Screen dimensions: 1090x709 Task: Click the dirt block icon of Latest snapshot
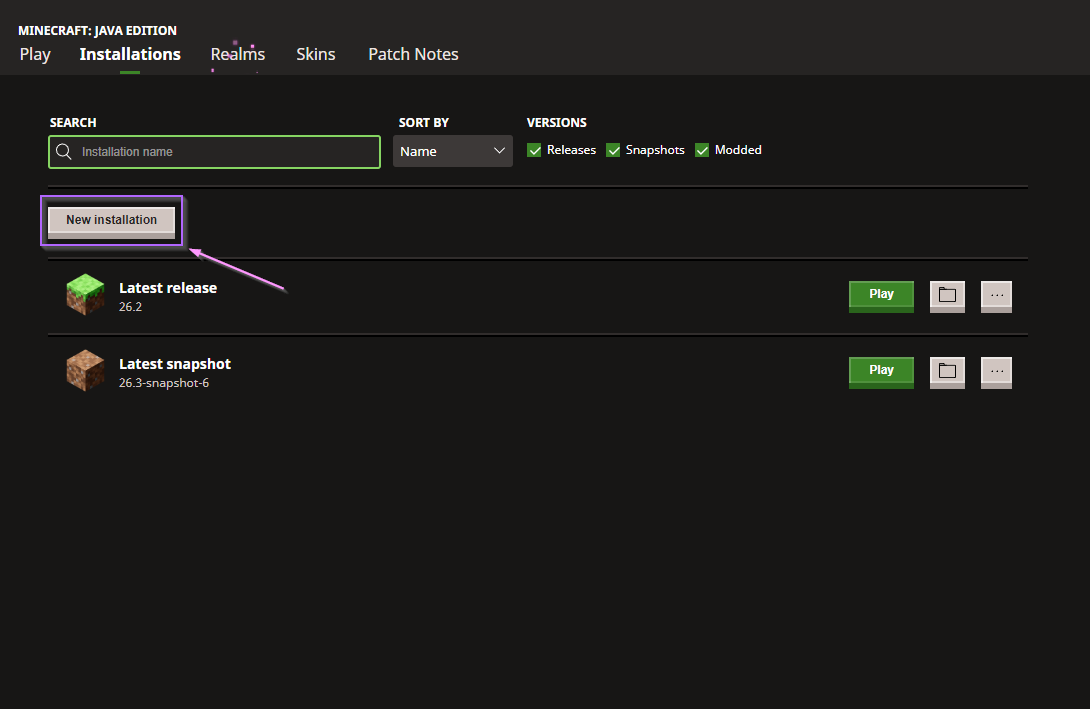pos(85,370)
